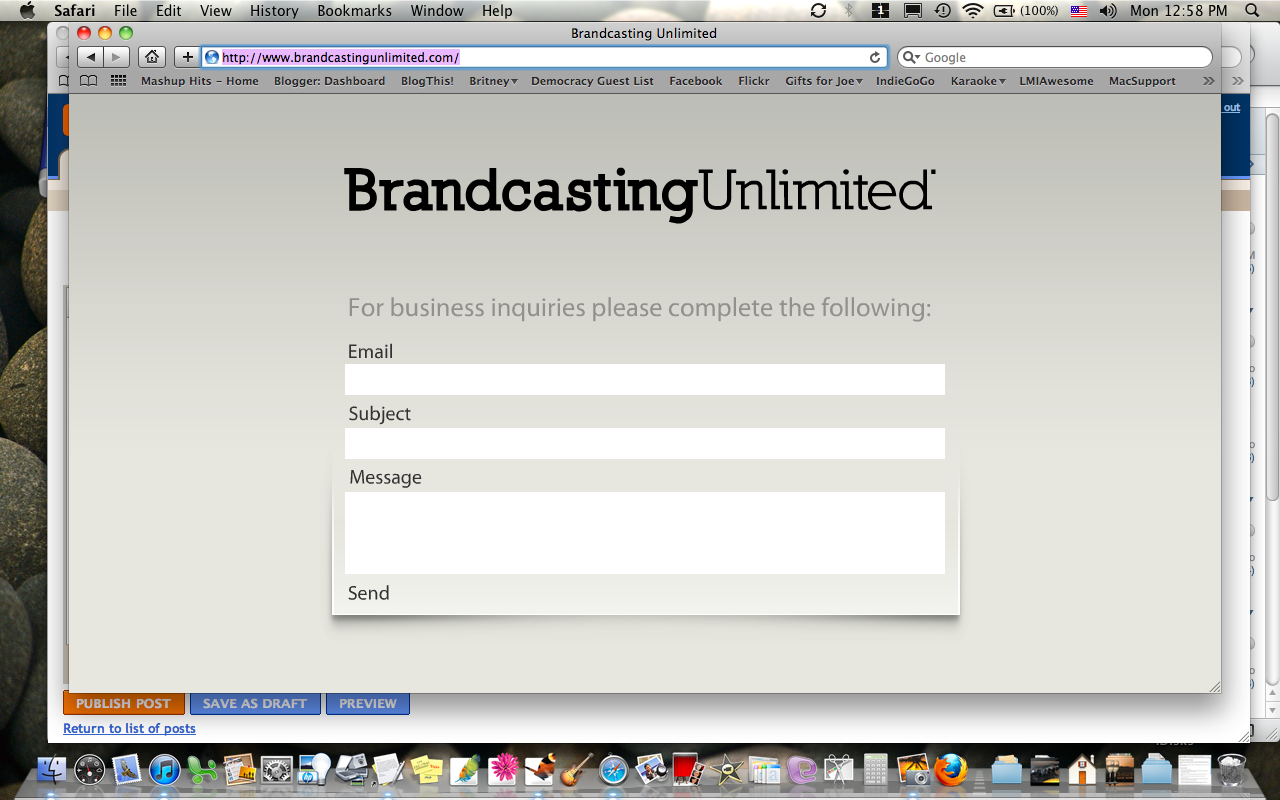
Task: Open the LMIAwesome bookmark
Action: coord(1056,81)
